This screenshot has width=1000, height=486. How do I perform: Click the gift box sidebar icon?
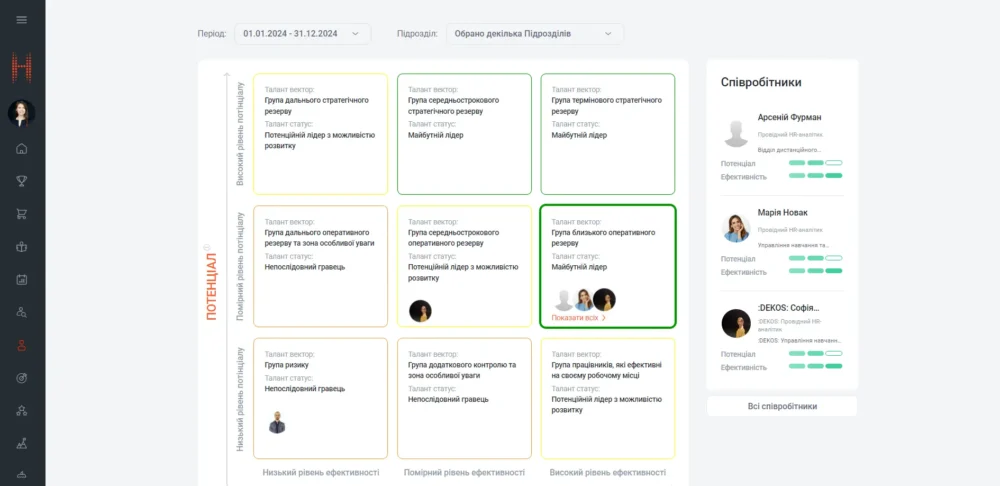click(22, 246)
